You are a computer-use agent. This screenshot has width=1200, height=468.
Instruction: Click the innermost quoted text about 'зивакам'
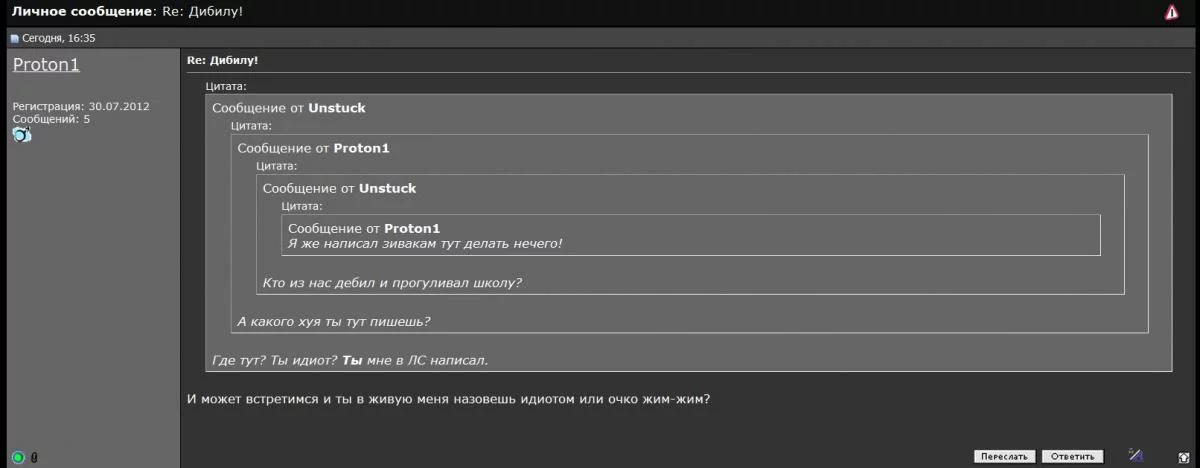[425, 243]
